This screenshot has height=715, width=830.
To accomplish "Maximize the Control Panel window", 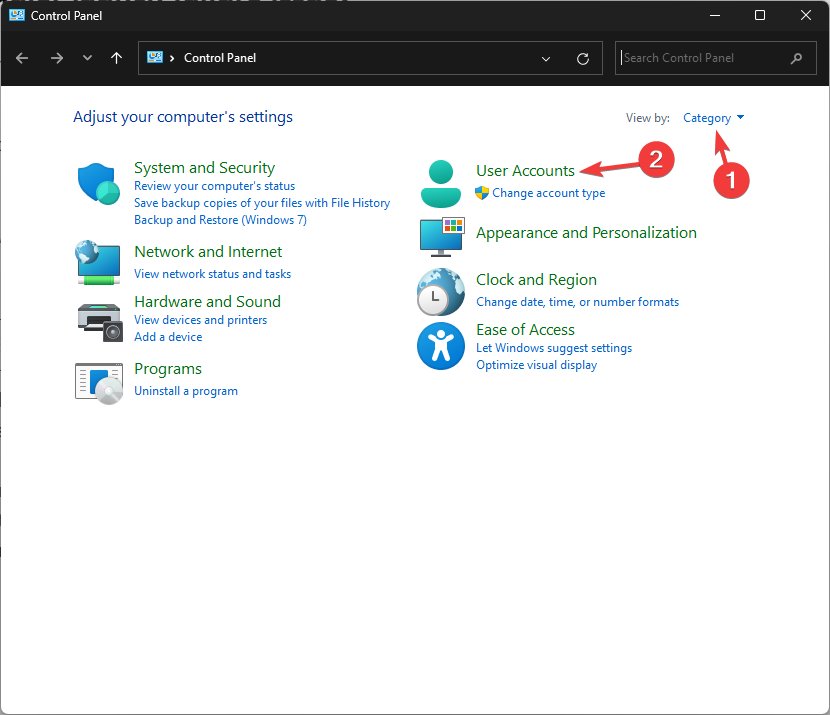I will pos(760,15).
